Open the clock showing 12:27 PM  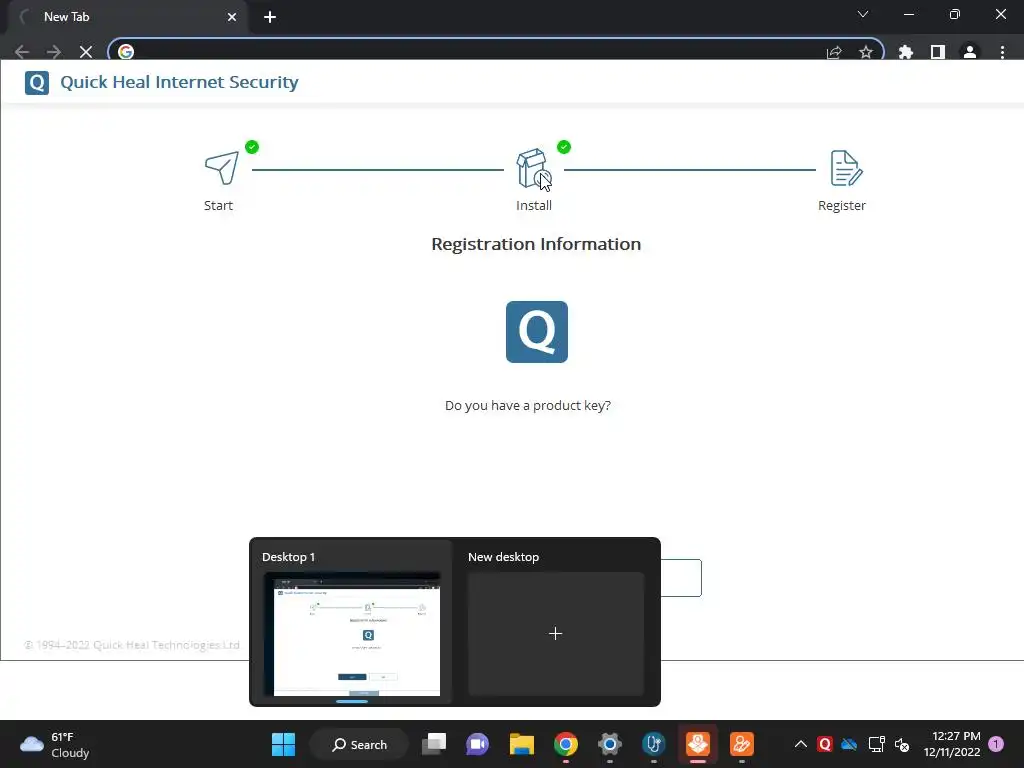pyautogui.click(x=952, y=744)
